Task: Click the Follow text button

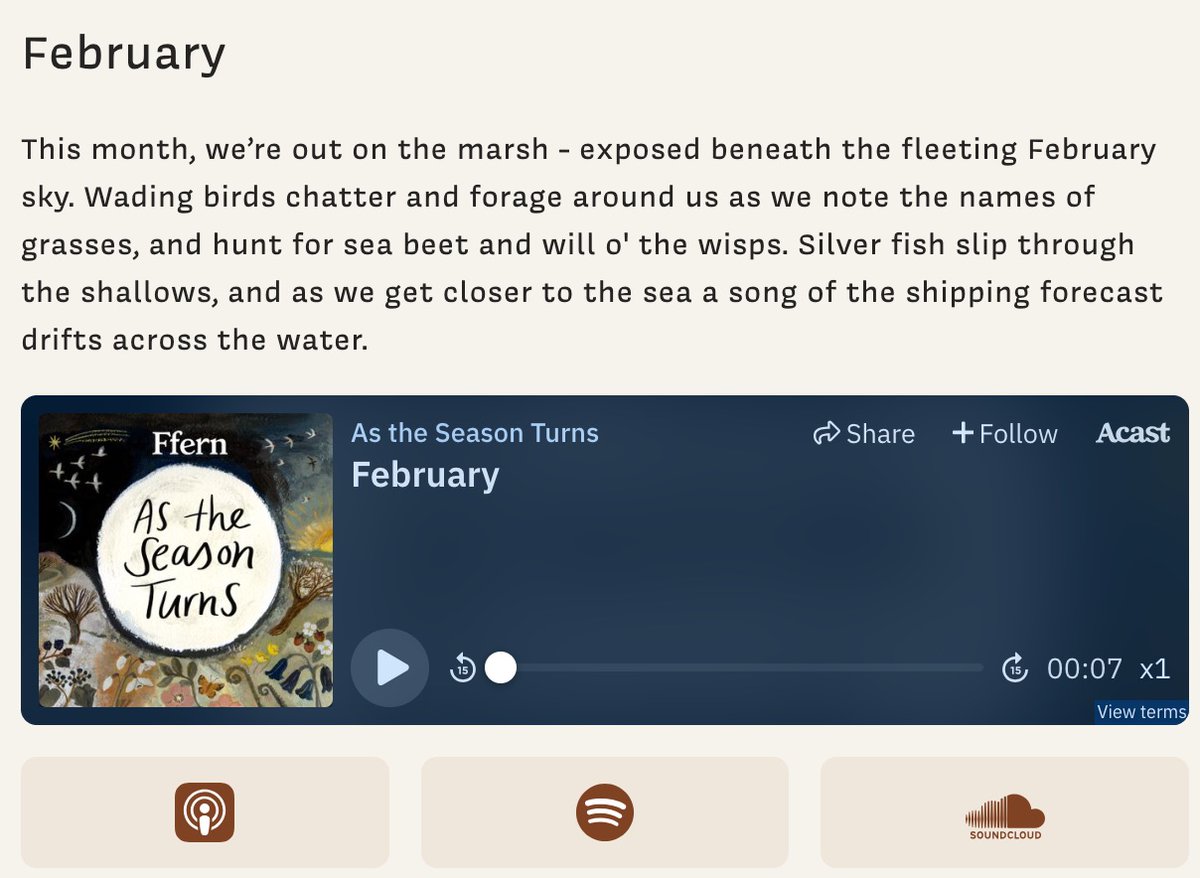Action: click(1018, 433)
